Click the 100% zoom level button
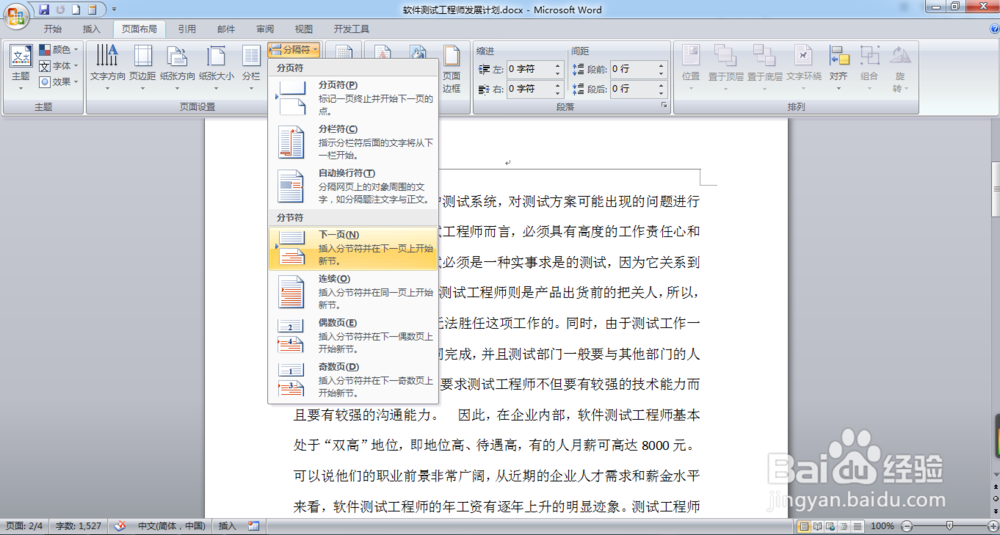This screenshot has width=1000, height=535. (x=882, y=526)
